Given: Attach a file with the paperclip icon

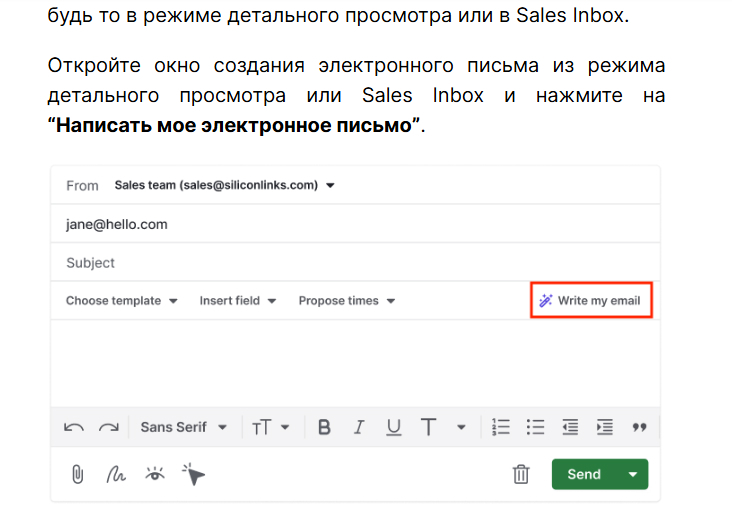Looking at the screenshot, I should tap(77, 474).
